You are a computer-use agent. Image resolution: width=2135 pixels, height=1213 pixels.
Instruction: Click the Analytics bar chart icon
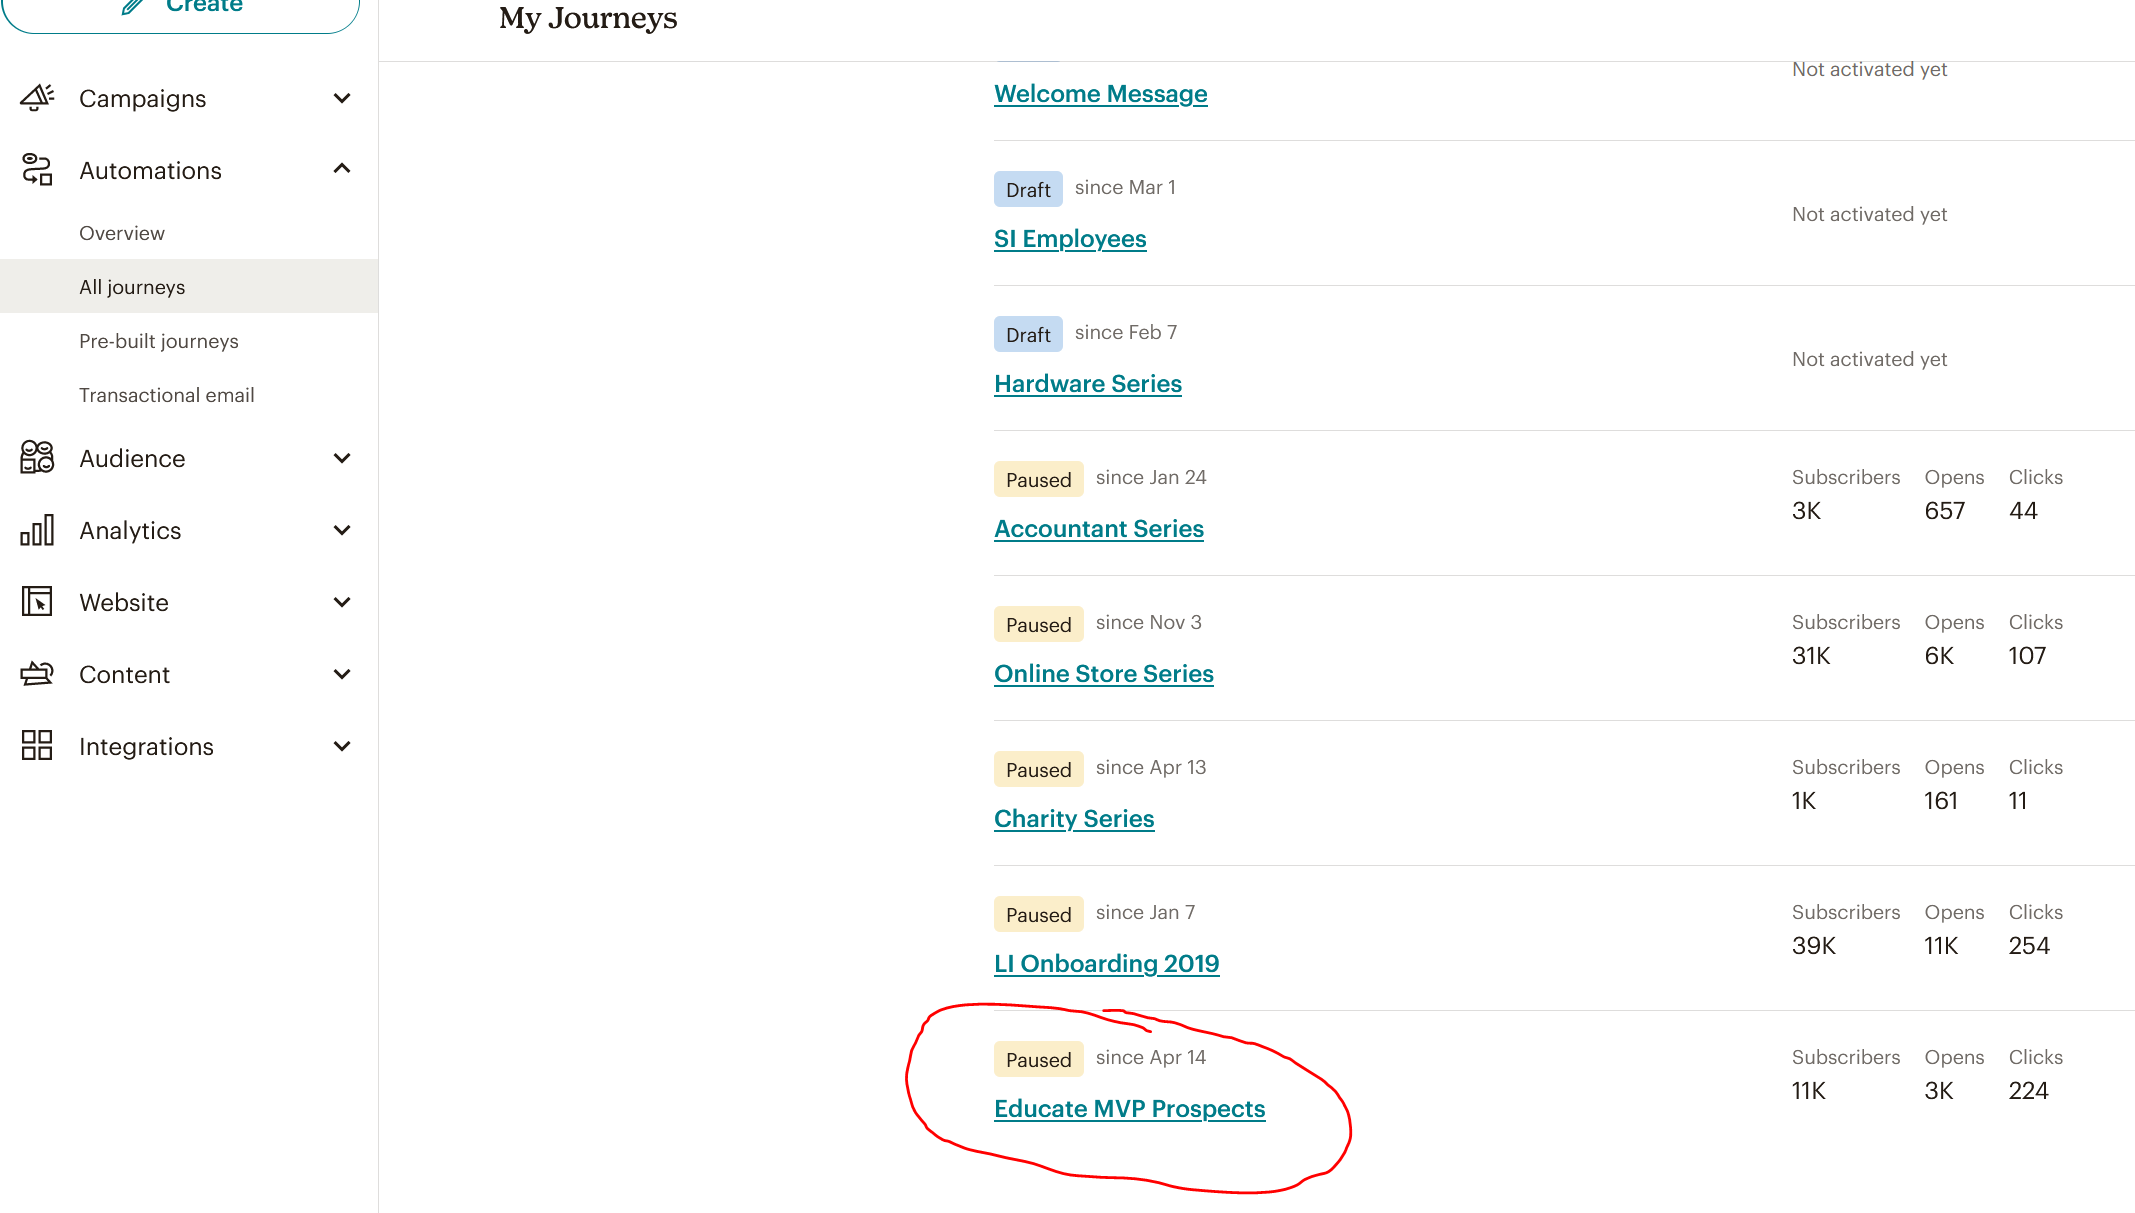(x=37, y=530)
